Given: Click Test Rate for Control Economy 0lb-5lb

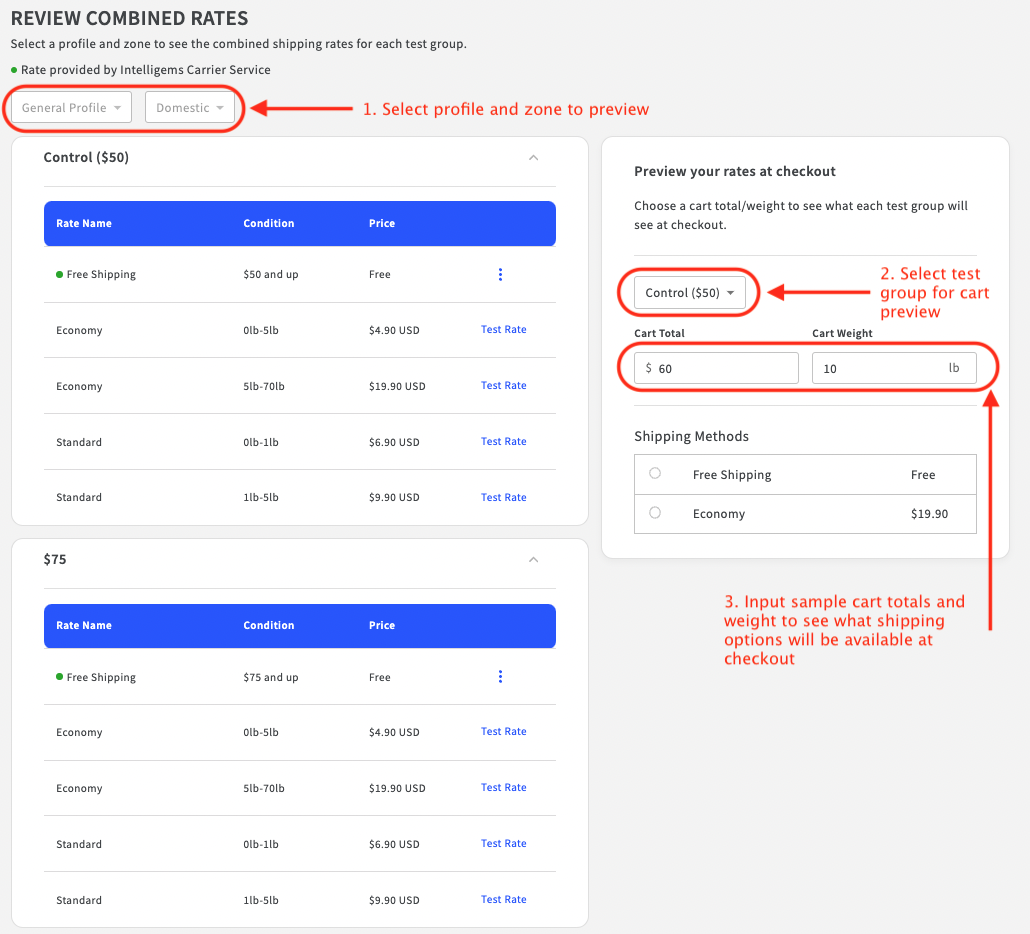Looking at the screenshot, I should click(503, 330).
